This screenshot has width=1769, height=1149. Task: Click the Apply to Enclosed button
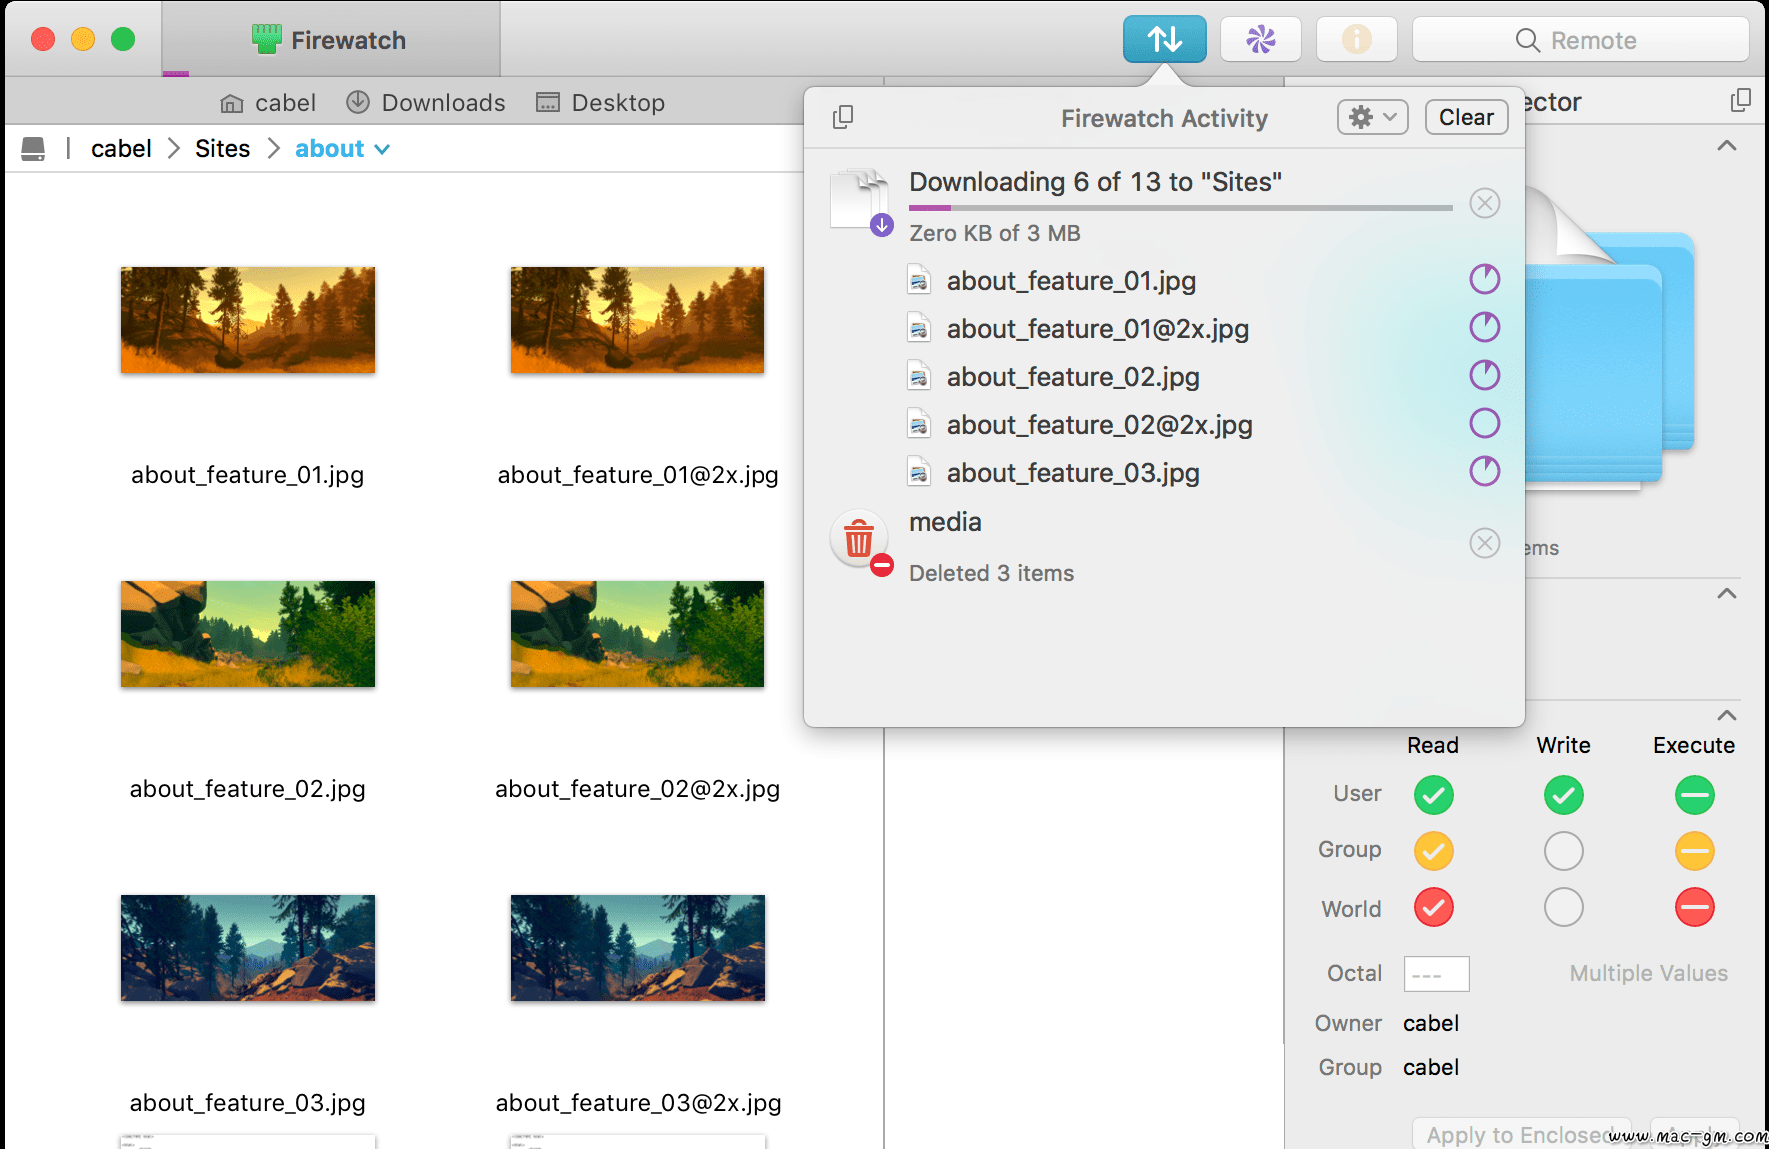1521,1134
